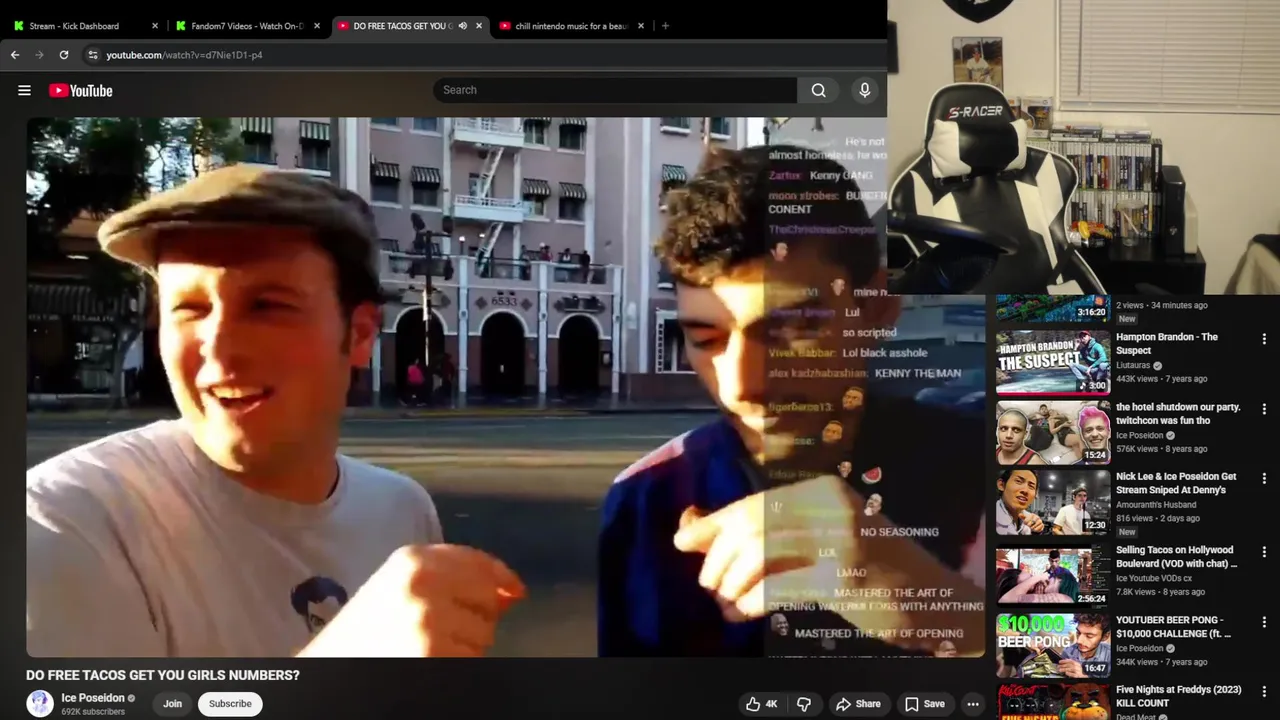This screenshot has width=1280, height=720.
Task: Open options for Nick Lee Denny's video
Action: click(x=1264, y=479)
